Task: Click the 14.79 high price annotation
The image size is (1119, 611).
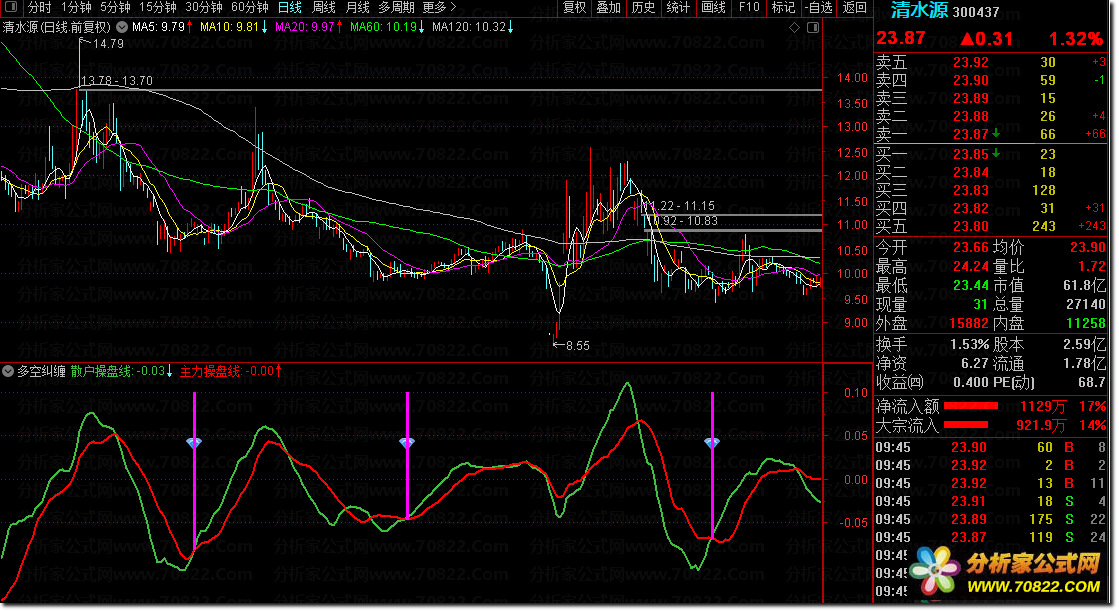Action: pos(108,44)
